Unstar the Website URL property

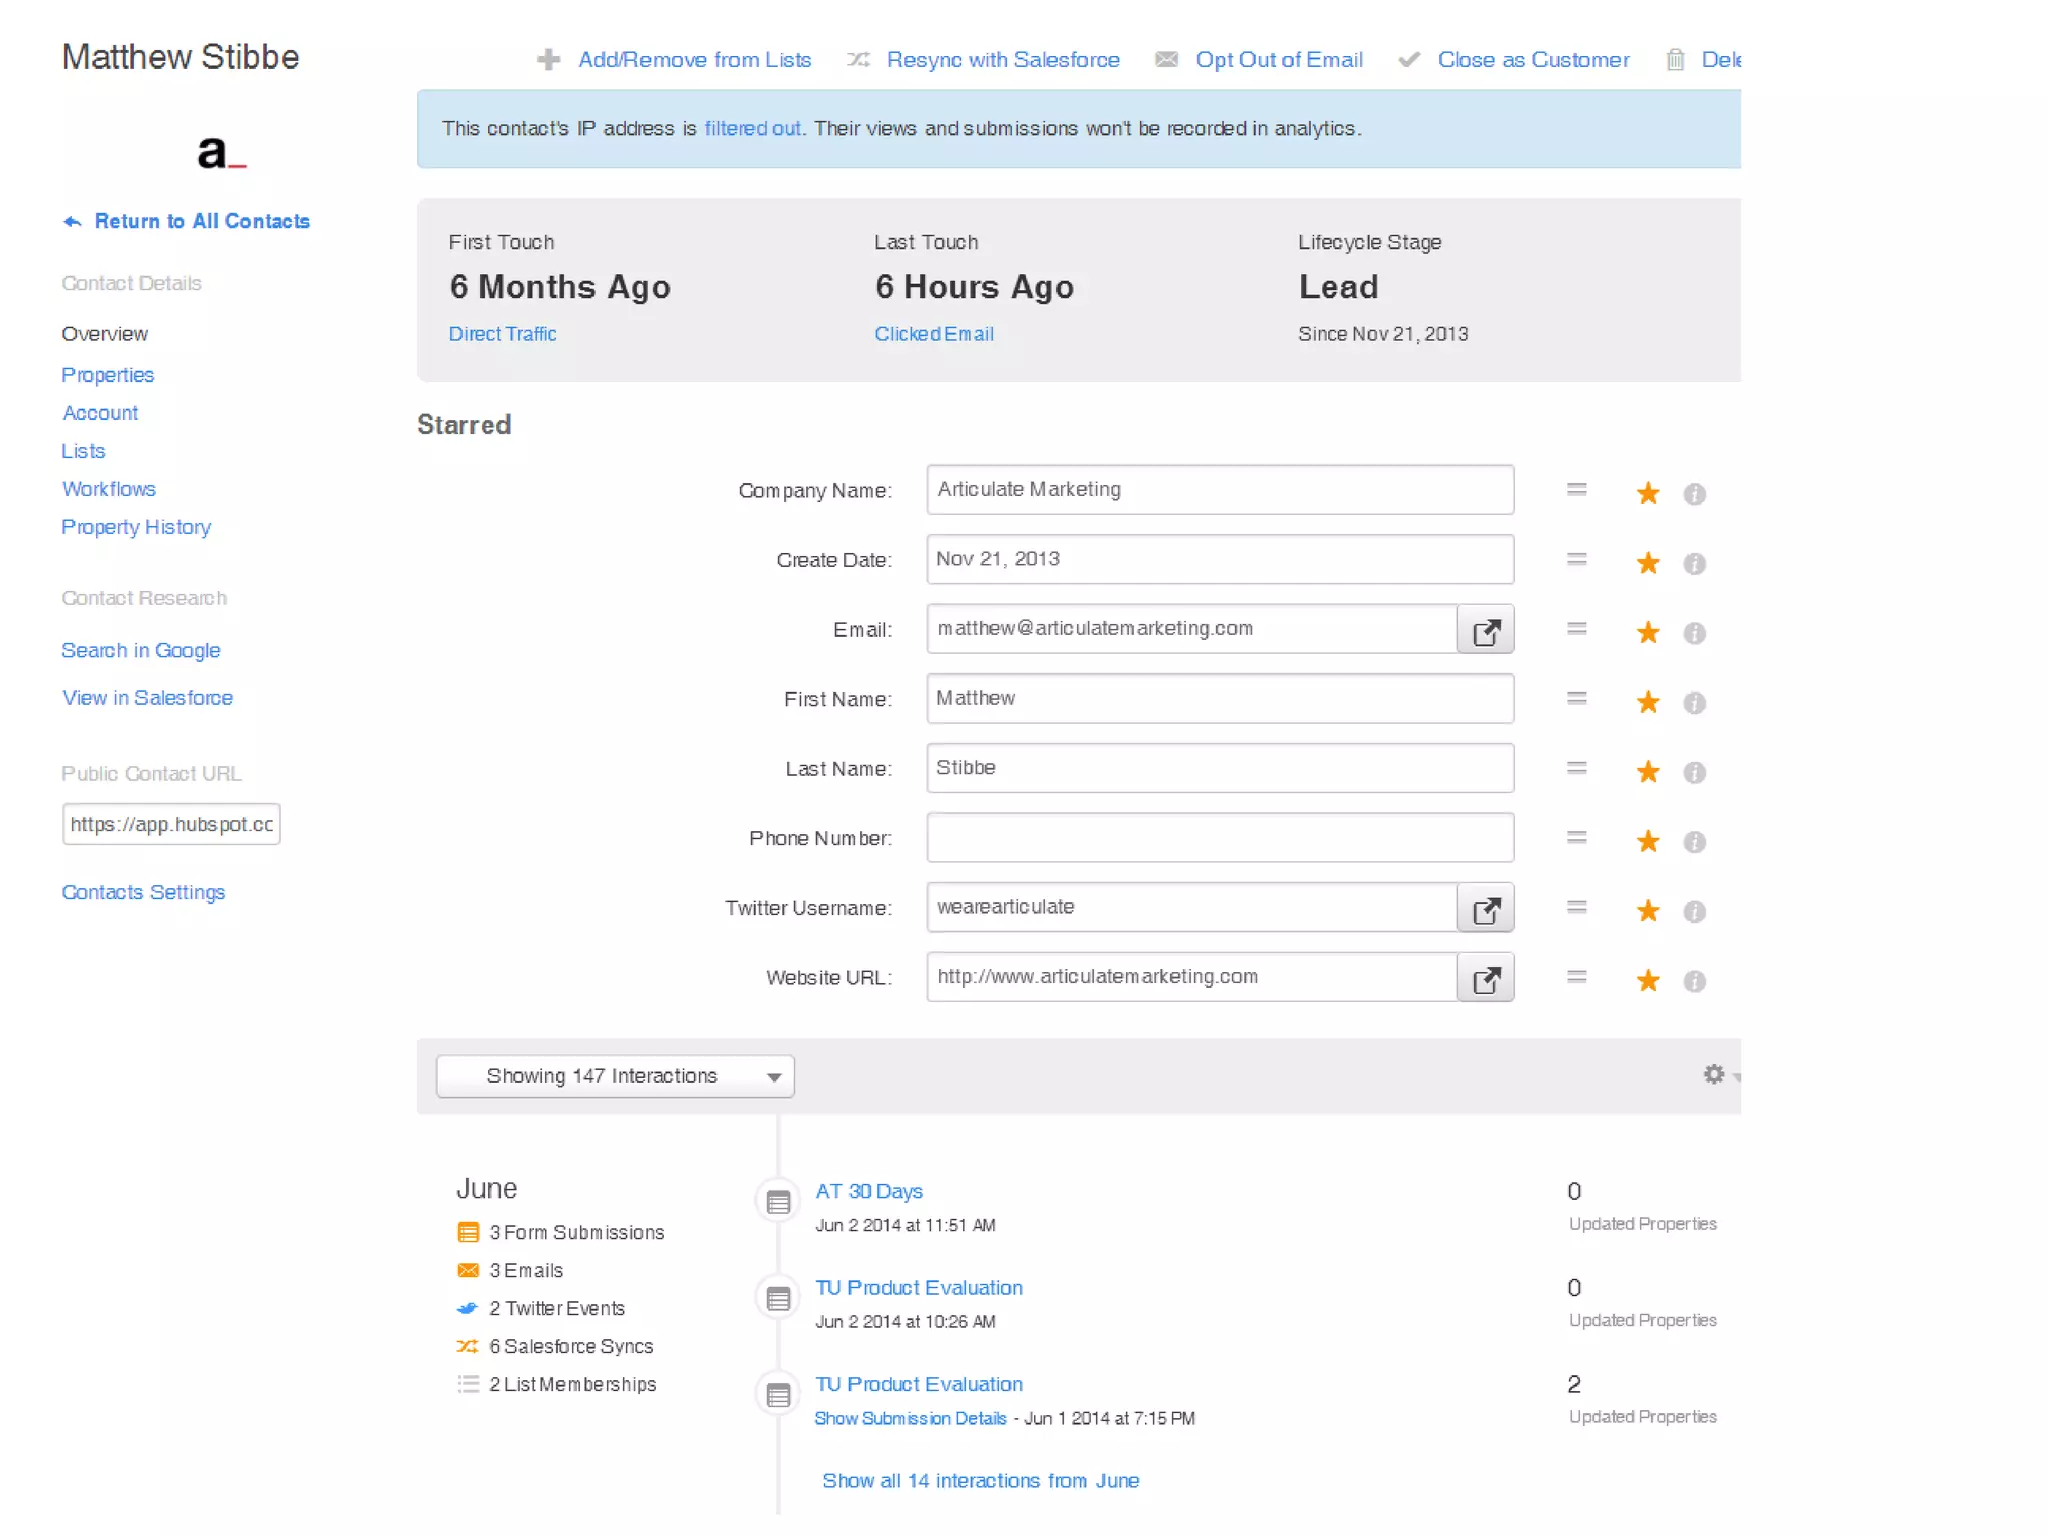1647,980
